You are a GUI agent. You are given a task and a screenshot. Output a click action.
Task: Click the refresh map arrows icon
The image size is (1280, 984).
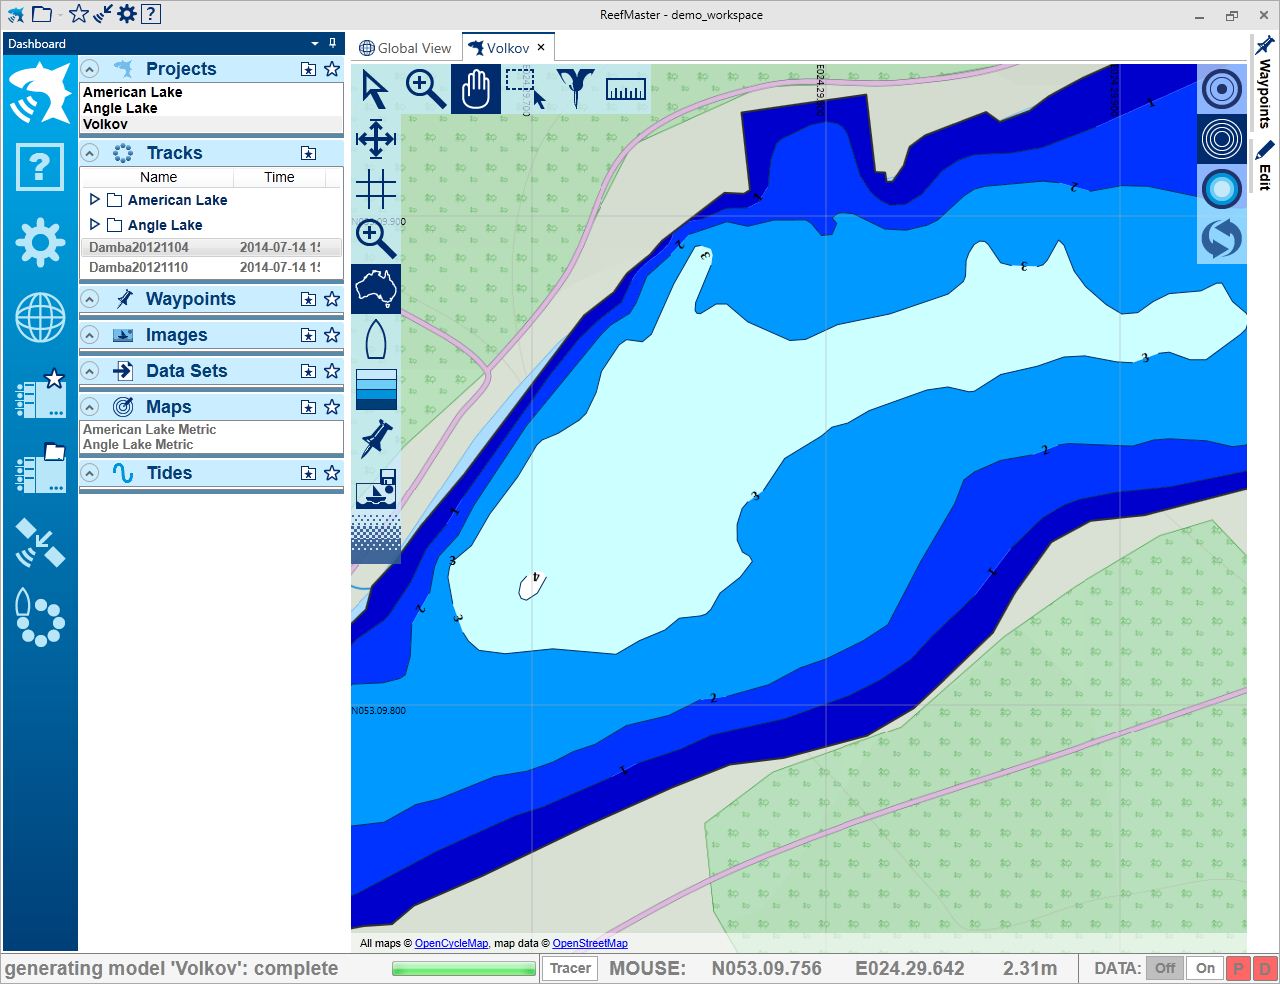click(1222, 239)
